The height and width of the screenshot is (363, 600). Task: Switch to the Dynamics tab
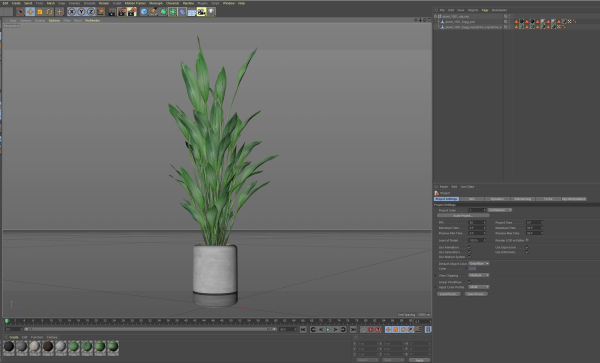(497, 199)
